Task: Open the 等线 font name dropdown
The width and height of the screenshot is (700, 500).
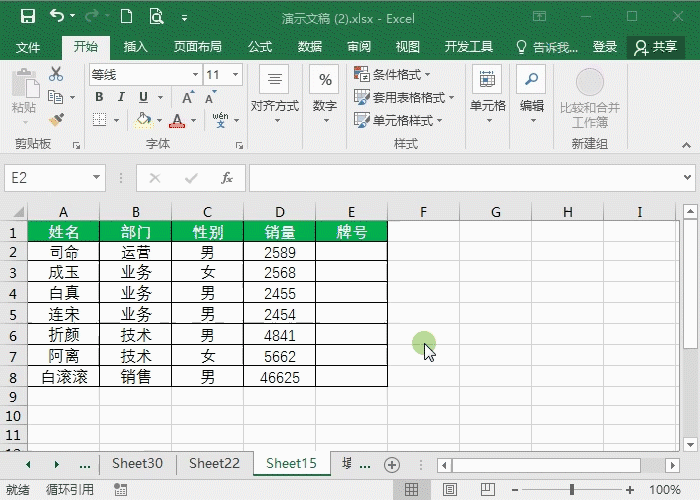Action: pos(195,75)
